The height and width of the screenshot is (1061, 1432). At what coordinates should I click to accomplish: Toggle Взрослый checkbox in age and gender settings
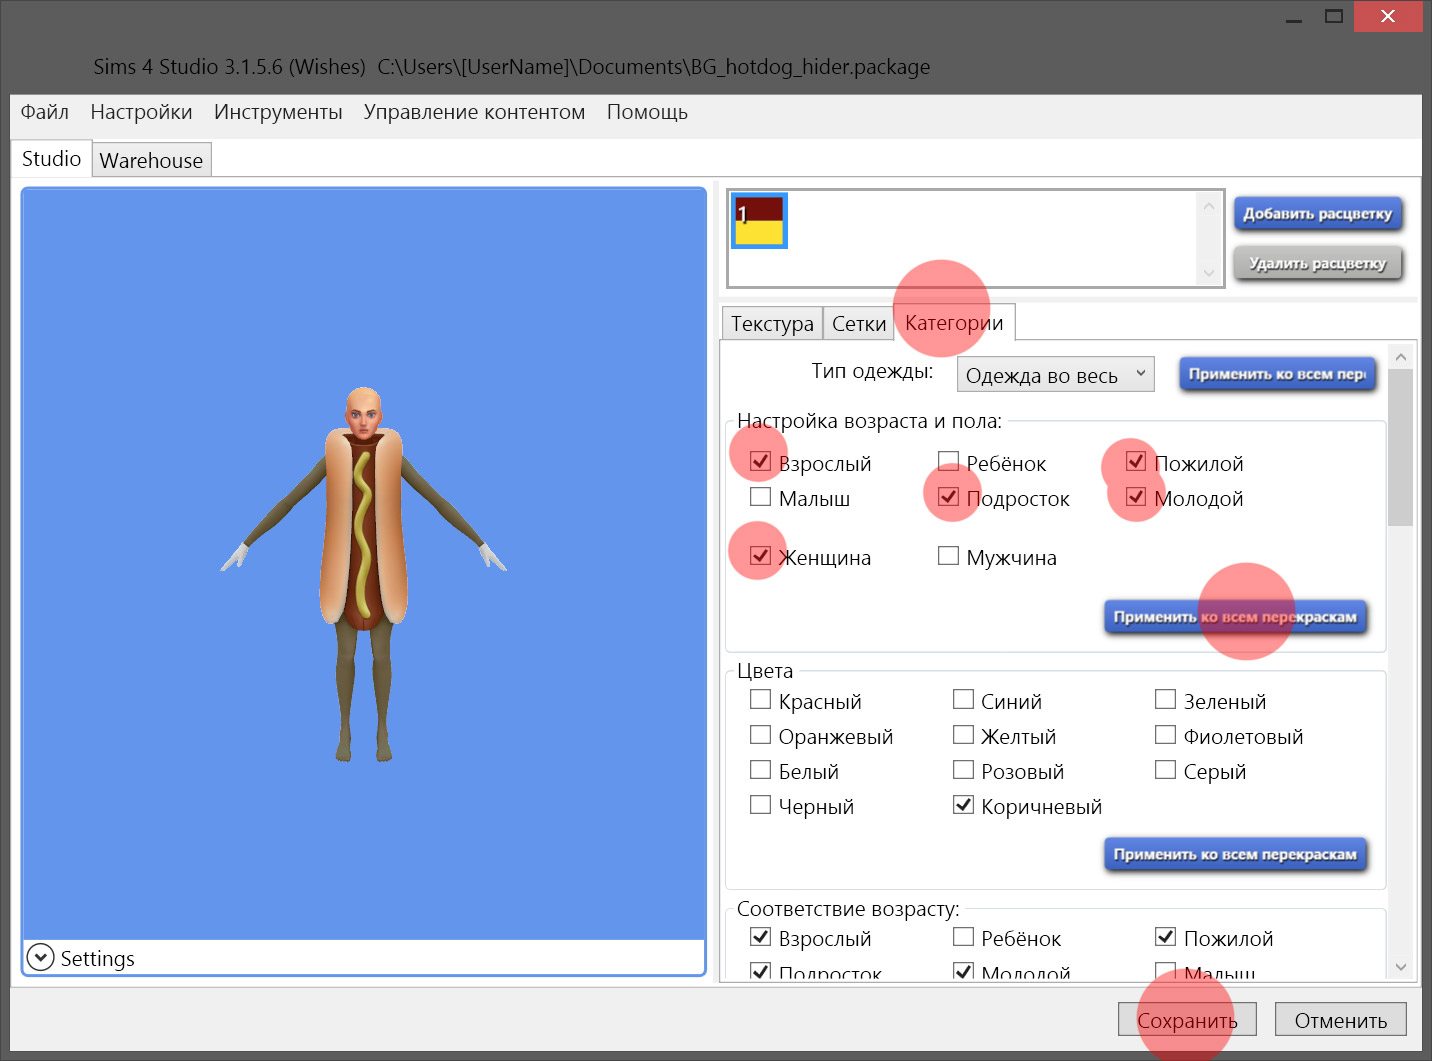point(760,461)
